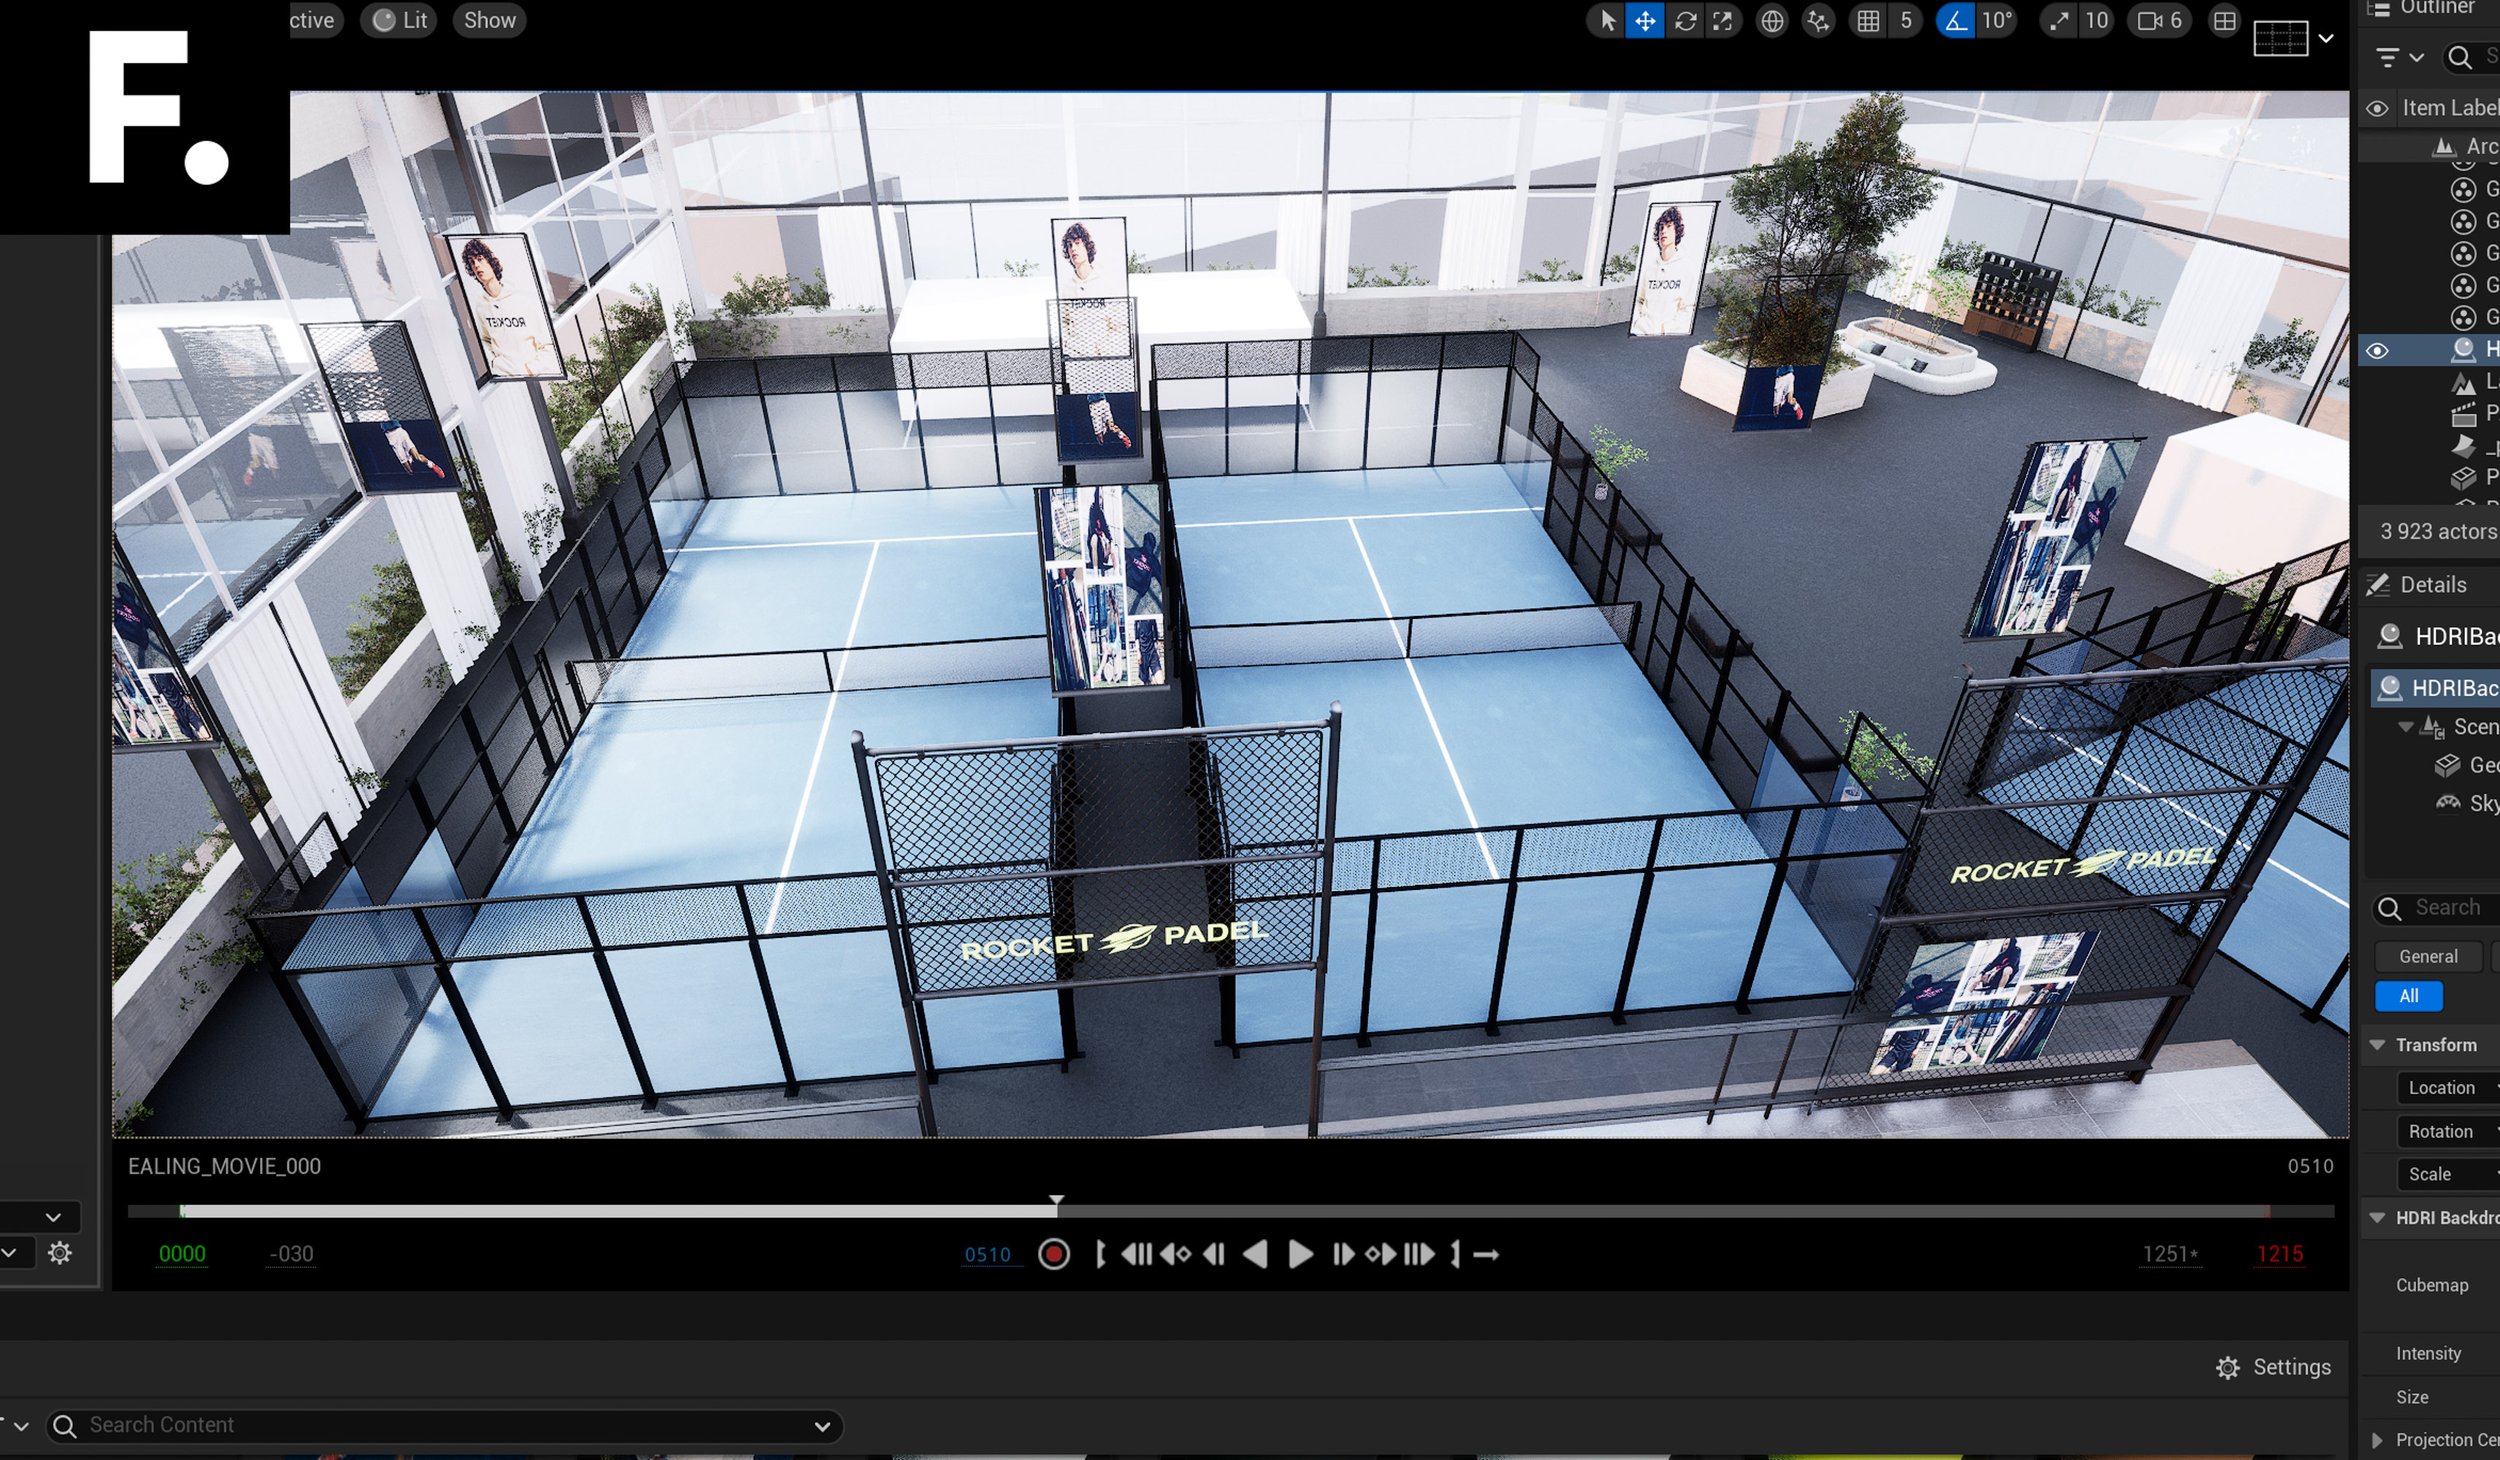
Task: Activate the Select mode arrow tool
Action: 1608,21
